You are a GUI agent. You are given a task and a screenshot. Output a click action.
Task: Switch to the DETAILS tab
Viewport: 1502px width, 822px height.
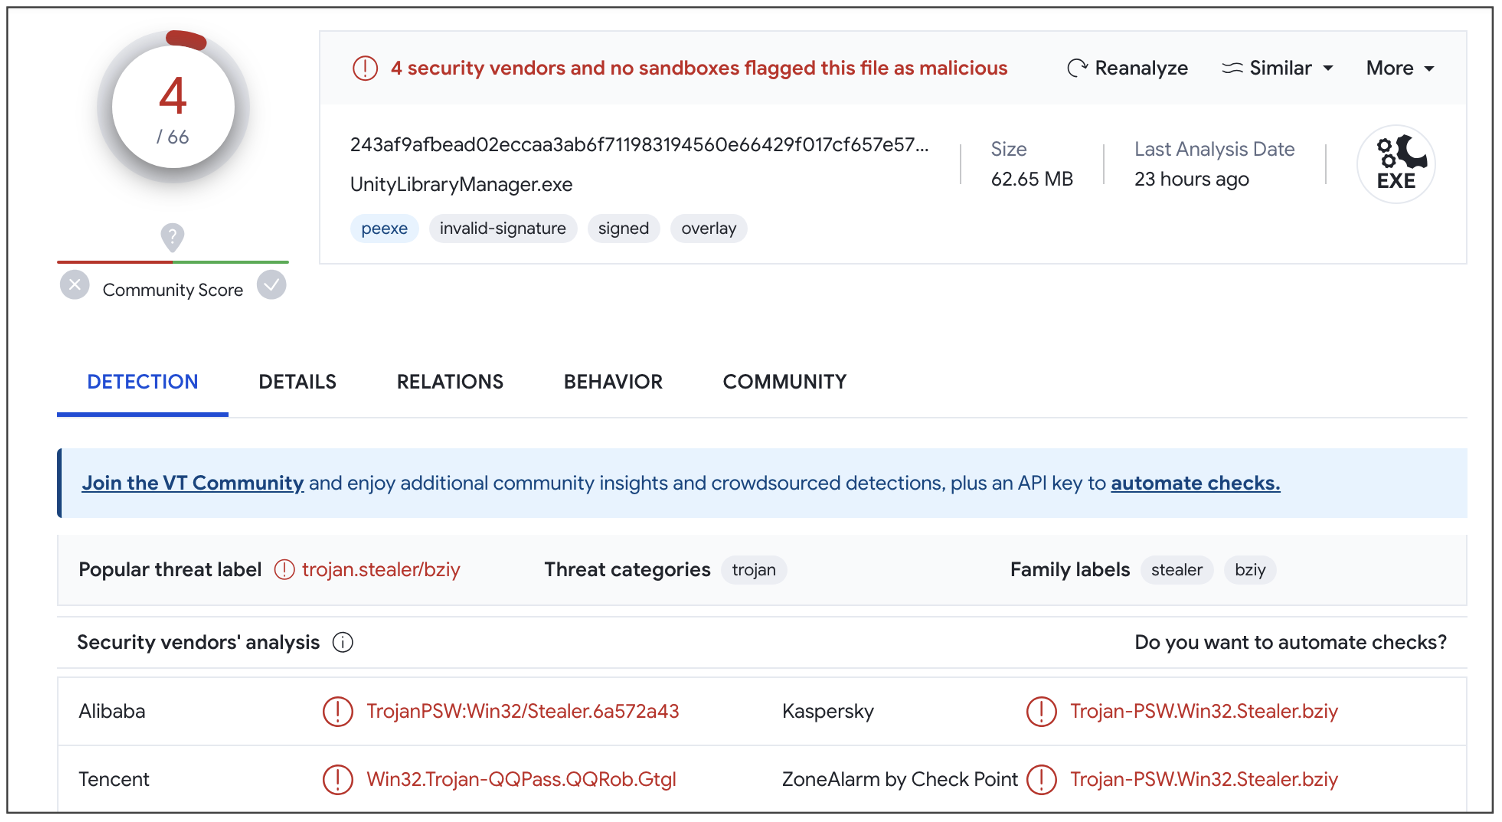click(x=297, y=382)
